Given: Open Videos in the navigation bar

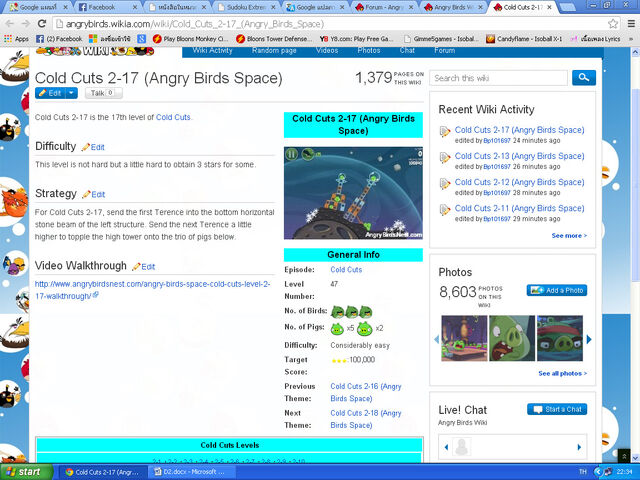Looking at the screenshot, I should tap(327, 51).
